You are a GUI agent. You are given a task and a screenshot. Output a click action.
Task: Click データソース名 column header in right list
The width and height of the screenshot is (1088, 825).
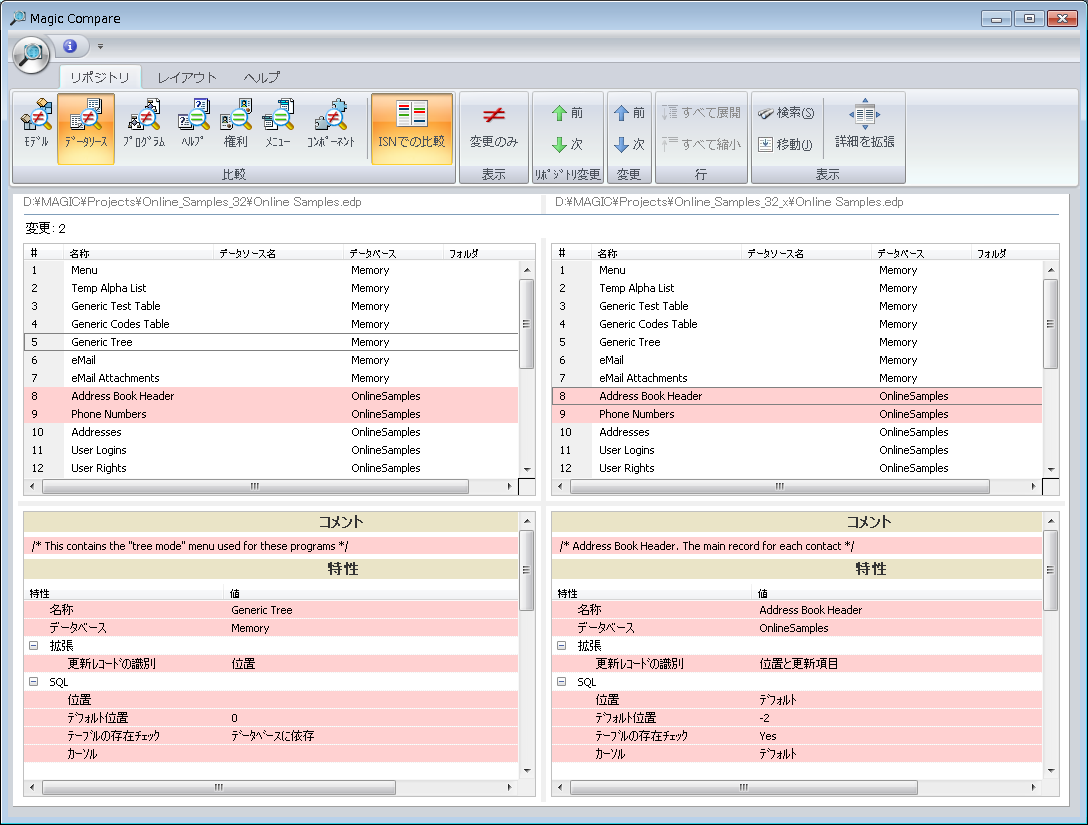tap(806, 253)
